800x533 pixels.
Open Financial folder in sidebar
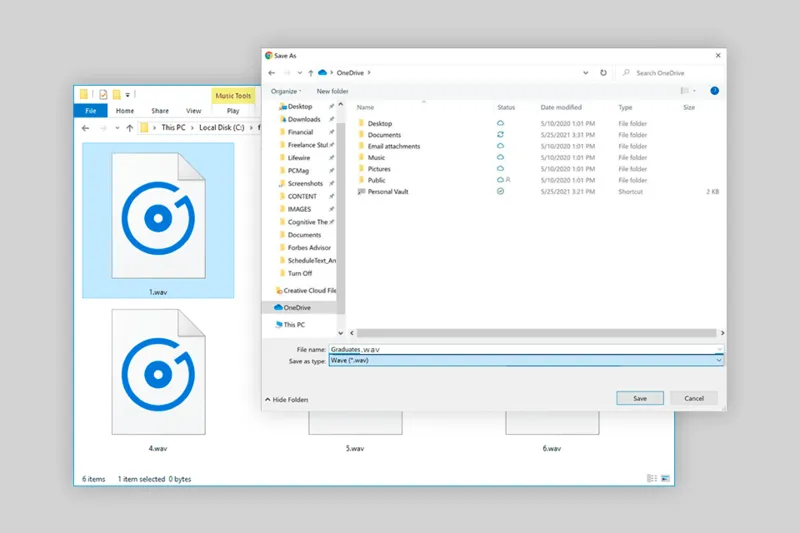click(x=300, y=132)
